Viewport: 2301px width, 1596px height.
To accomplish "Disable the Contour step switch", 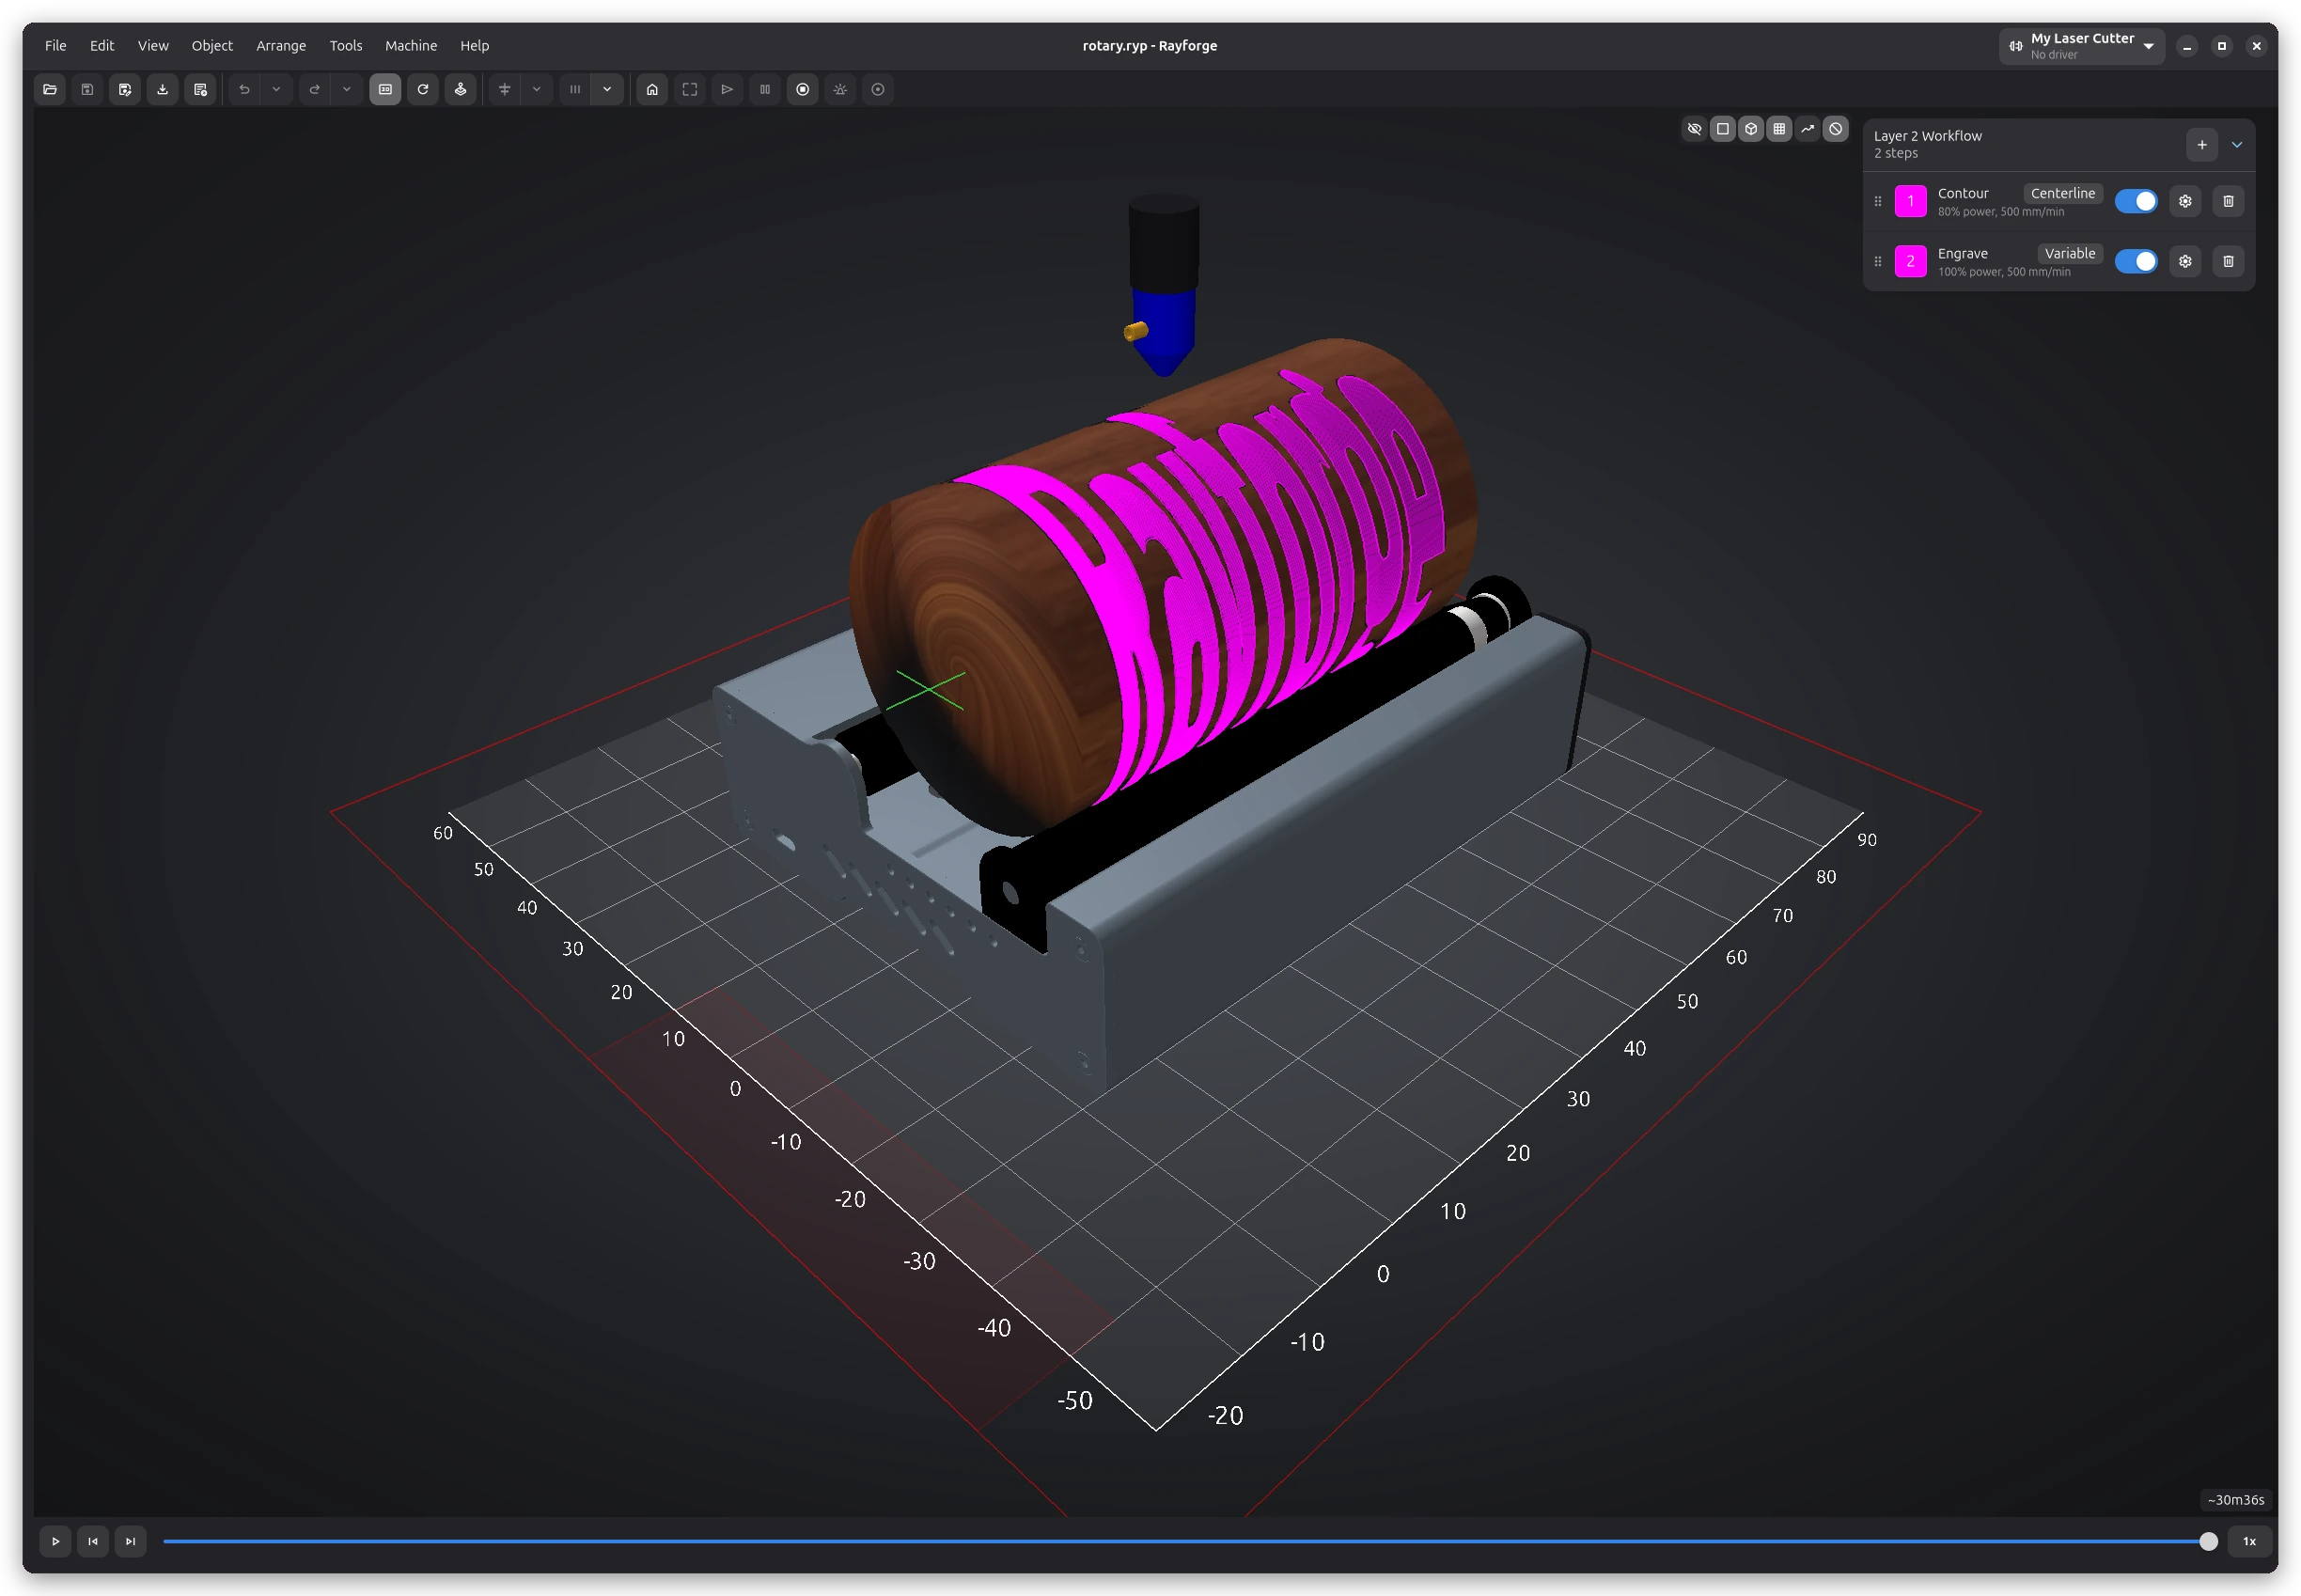I will (2136, 201).
